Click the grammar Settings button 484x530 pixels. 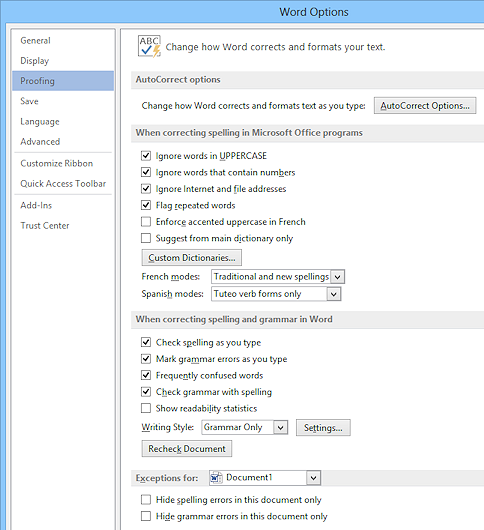[323, 428]
